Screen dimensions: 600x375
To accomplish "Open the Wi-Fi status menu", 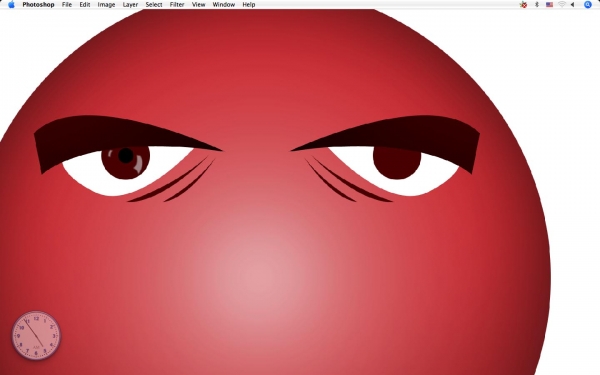I will pos(562,5).
